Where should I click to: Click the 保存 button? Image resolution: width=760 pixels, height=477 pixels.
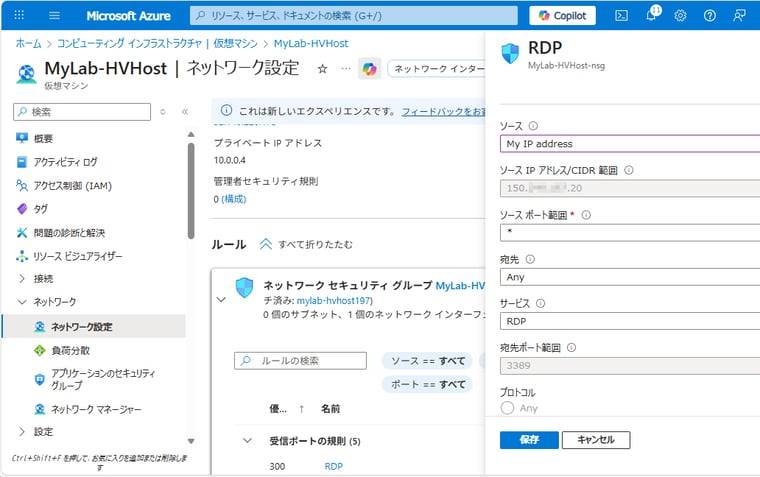[529, 440]
